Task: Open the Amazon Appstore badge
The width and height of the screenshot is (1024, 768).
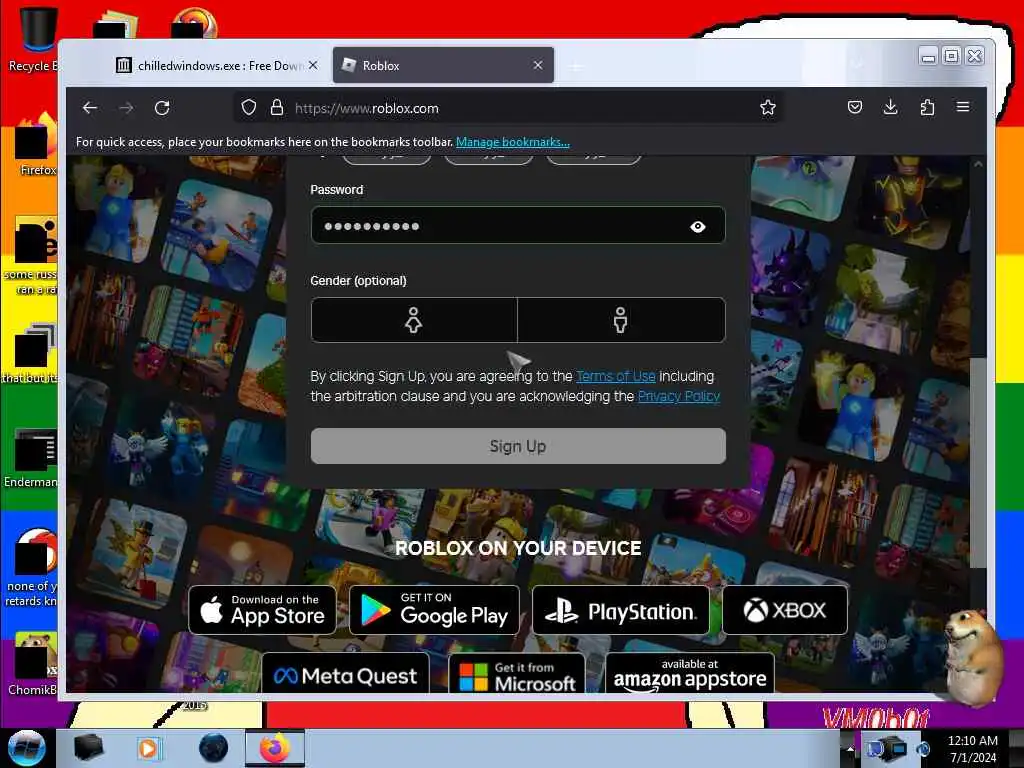Action: click(x=690, y=673)
